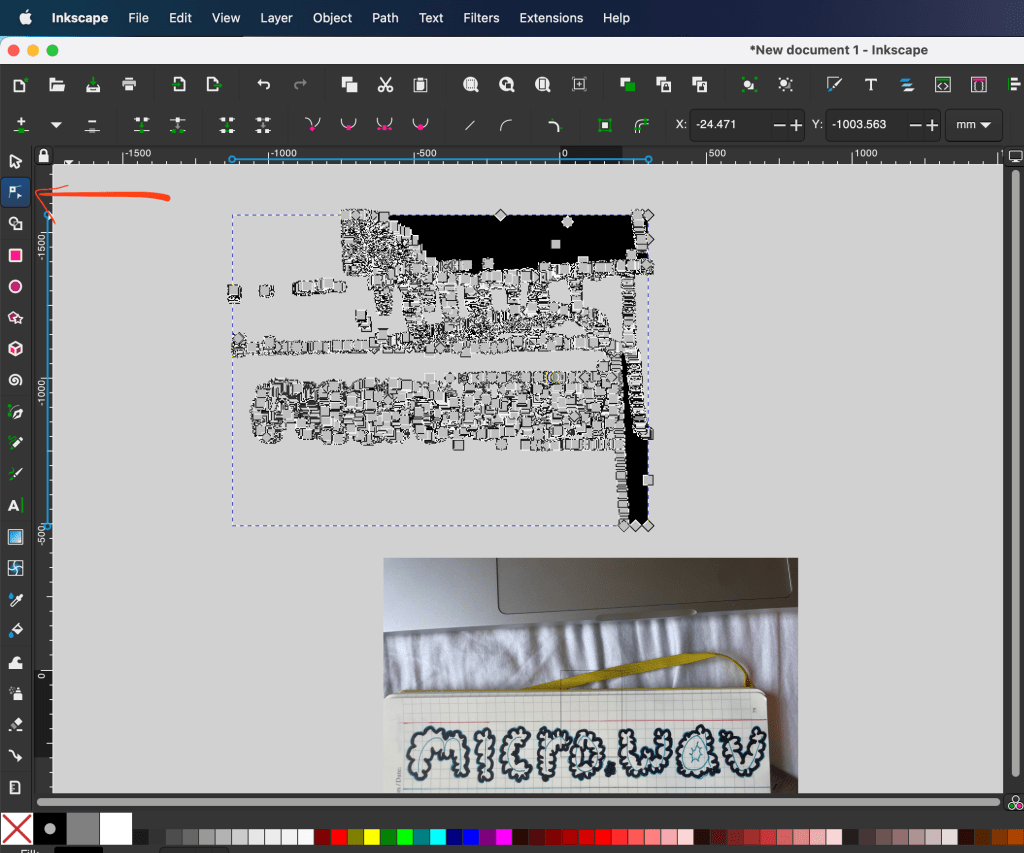Select the Node editing tool
Image resolution: width=1024 pixels, height=853 pixels.
(x=16, y=192)
